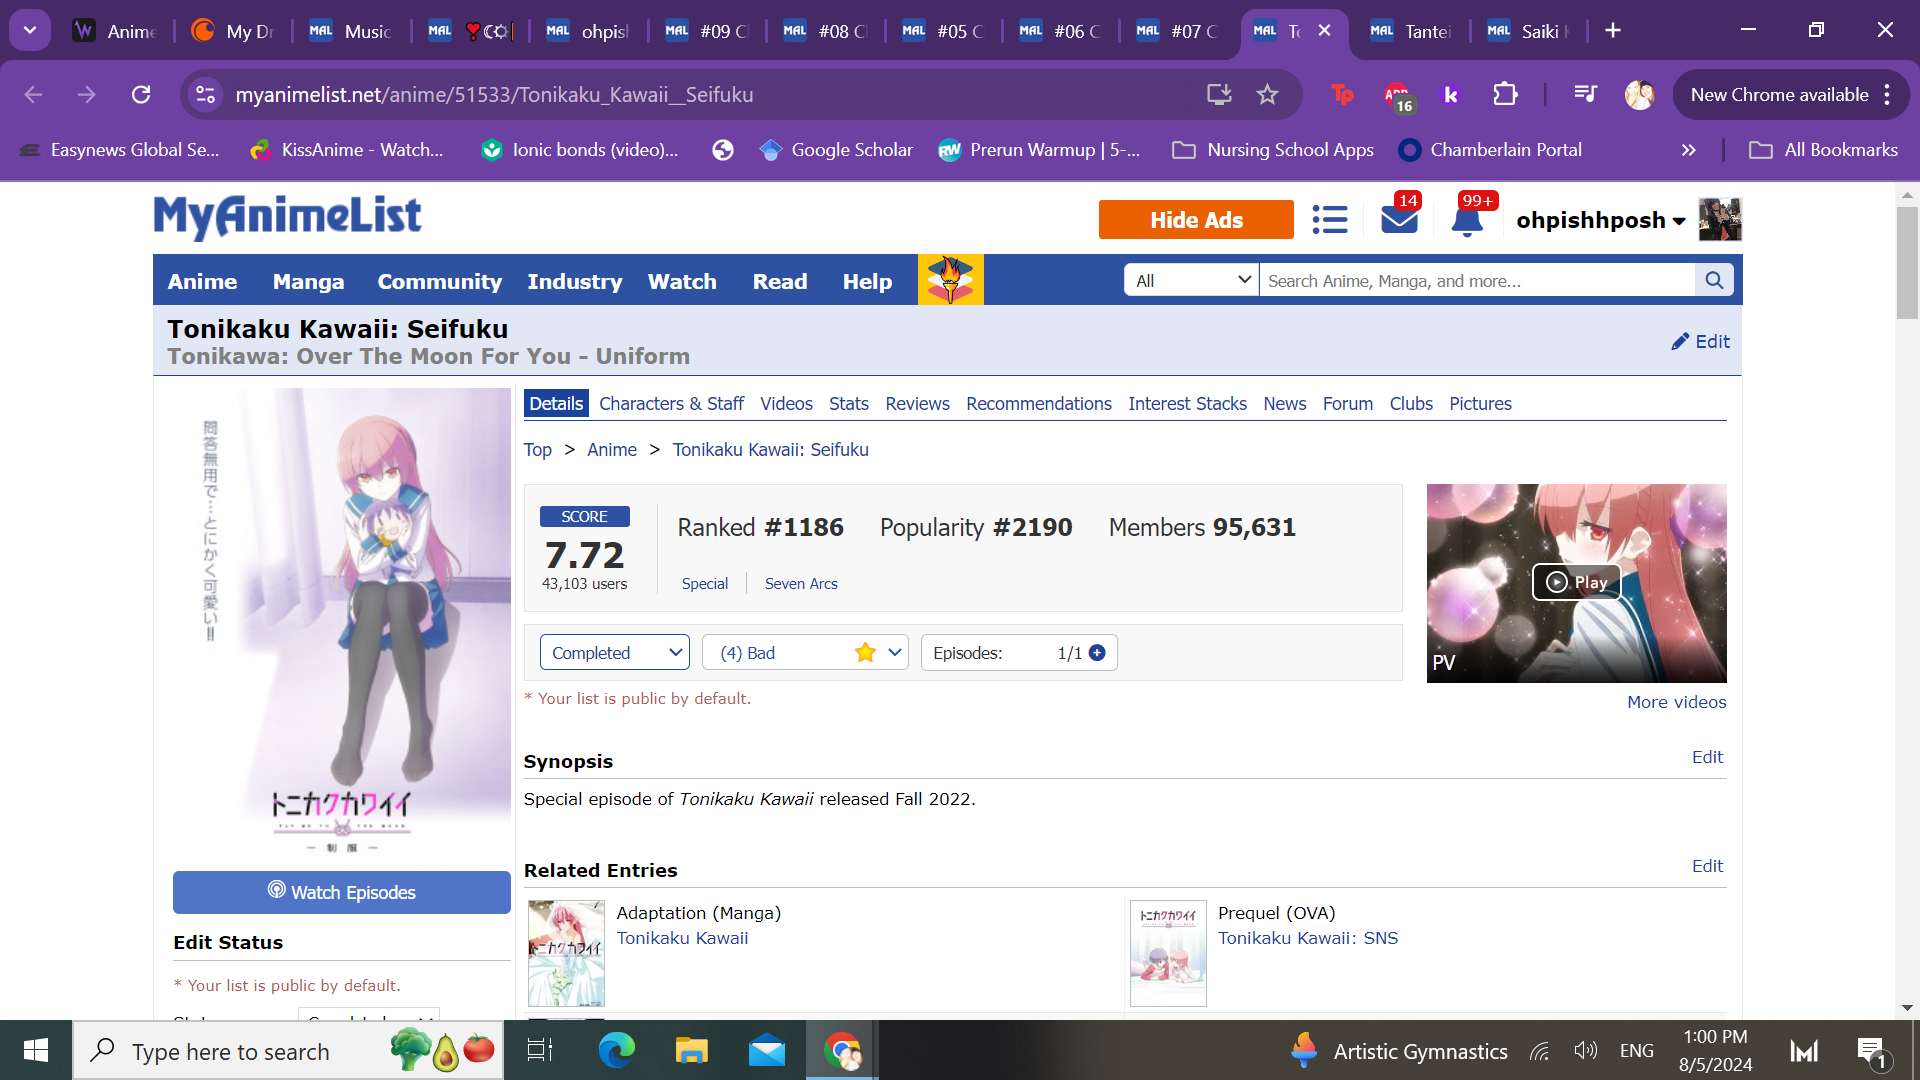This screenshot has height=1080, width=1920.
Task: Bookmark this page with star icon
Action: pos(1267,95)
